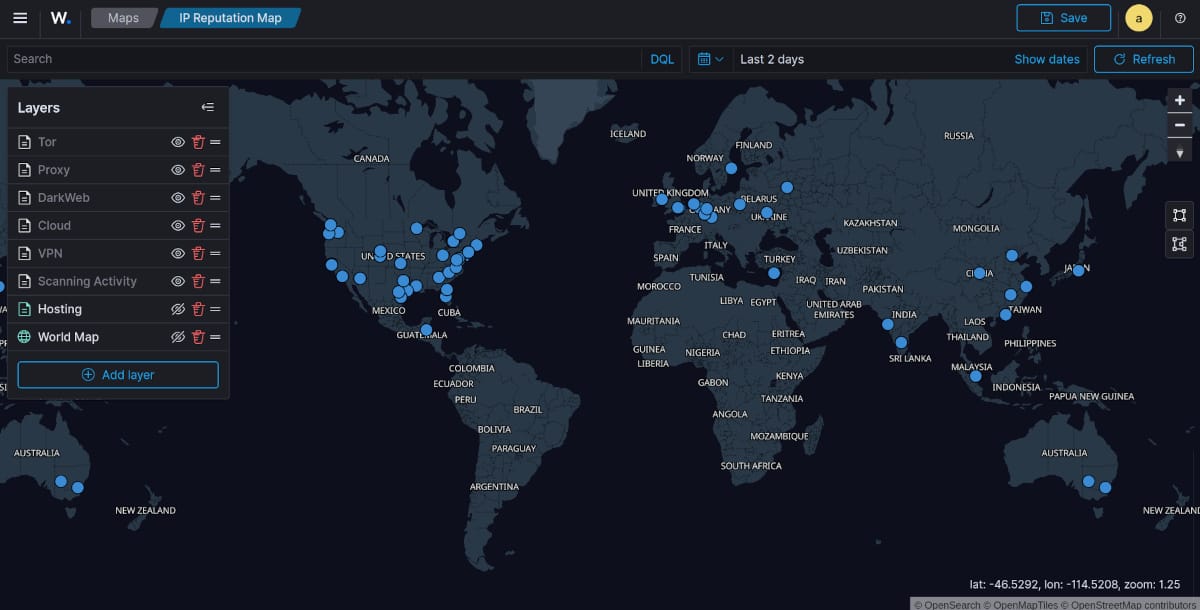
Task: Open the main hamburger menu
Action: click(x=20, y=18)
